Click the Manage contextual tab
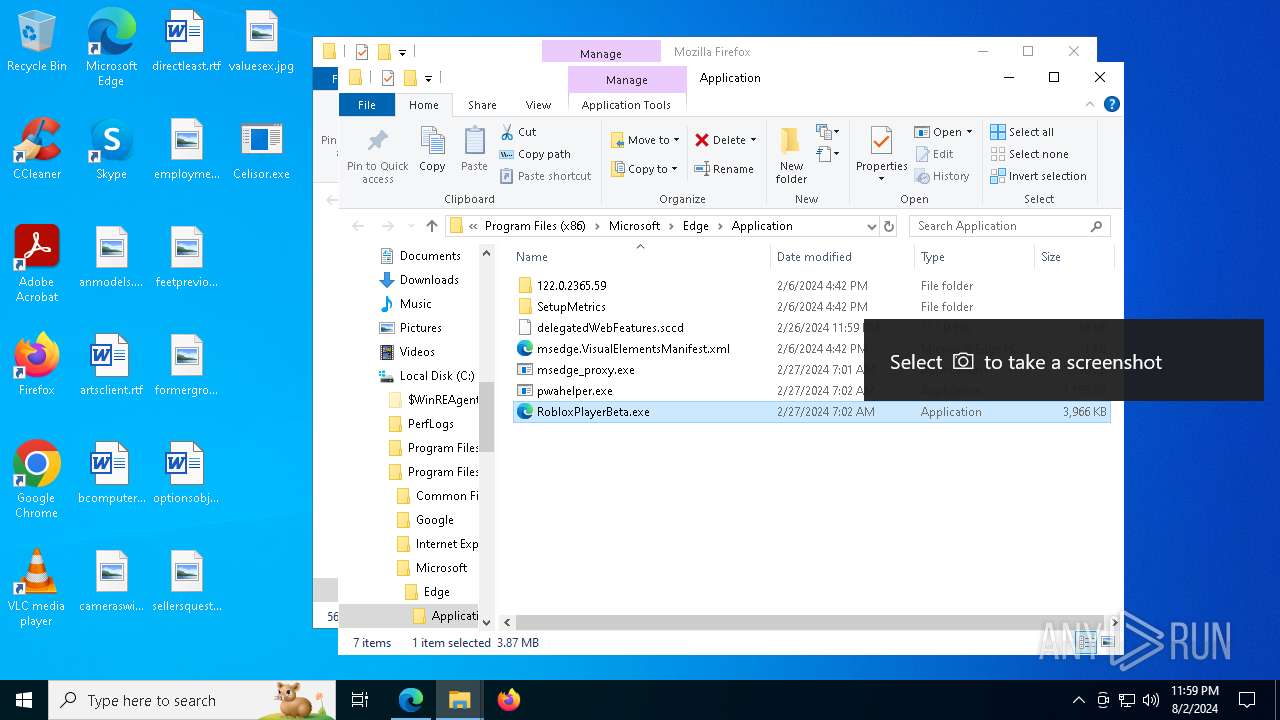 [626, 80]
